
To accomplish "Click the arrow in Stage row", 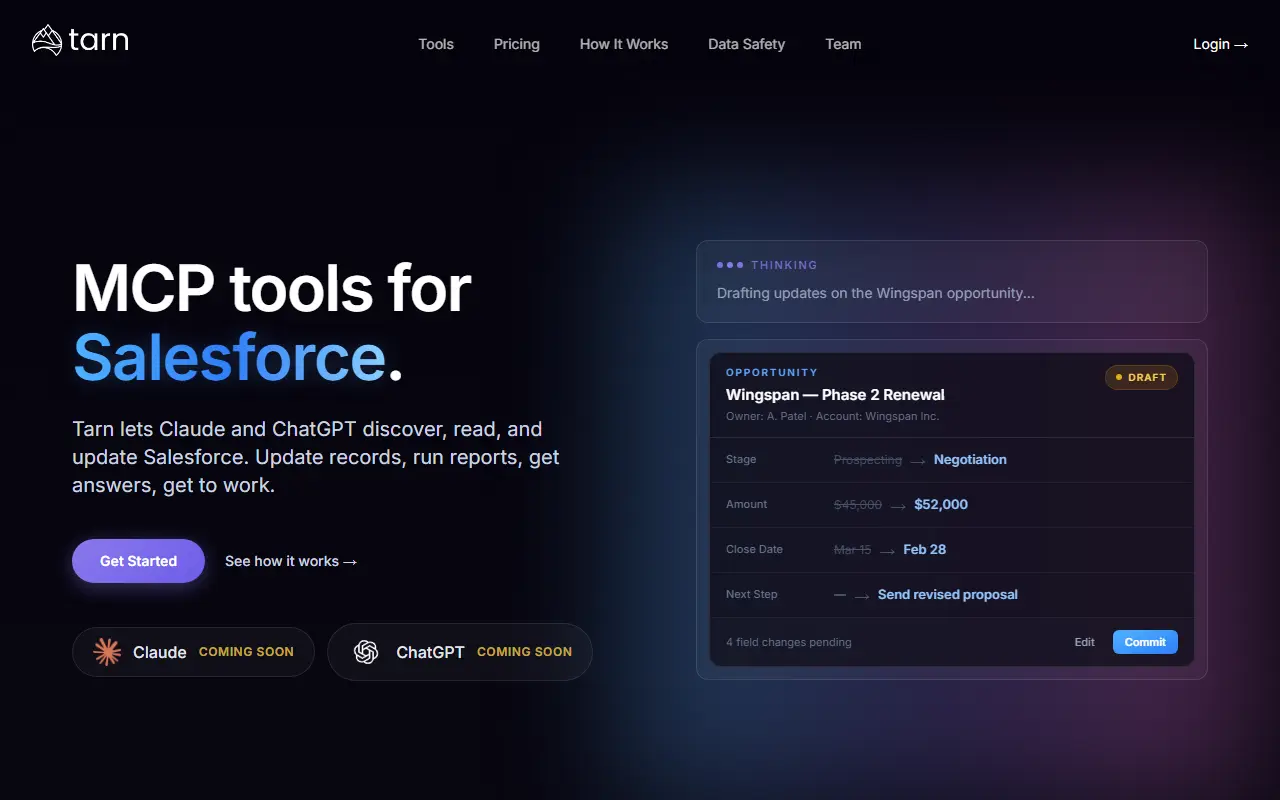I will 918,461.
